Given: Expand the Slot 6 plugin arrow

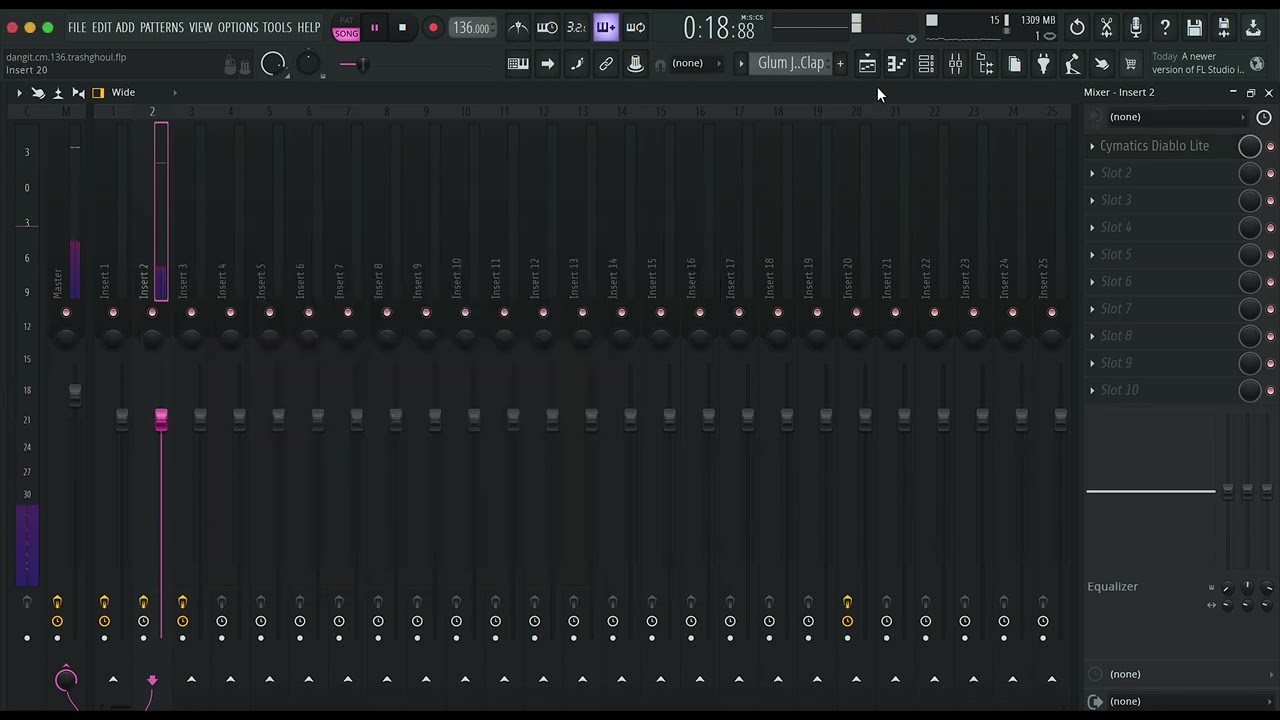Looking at the screenshot, I should [1092, 281].
